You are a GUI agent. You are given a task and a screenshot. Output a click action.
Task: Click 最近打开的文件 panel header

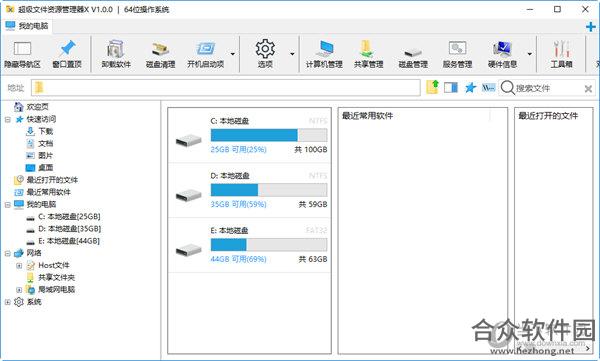548,116
